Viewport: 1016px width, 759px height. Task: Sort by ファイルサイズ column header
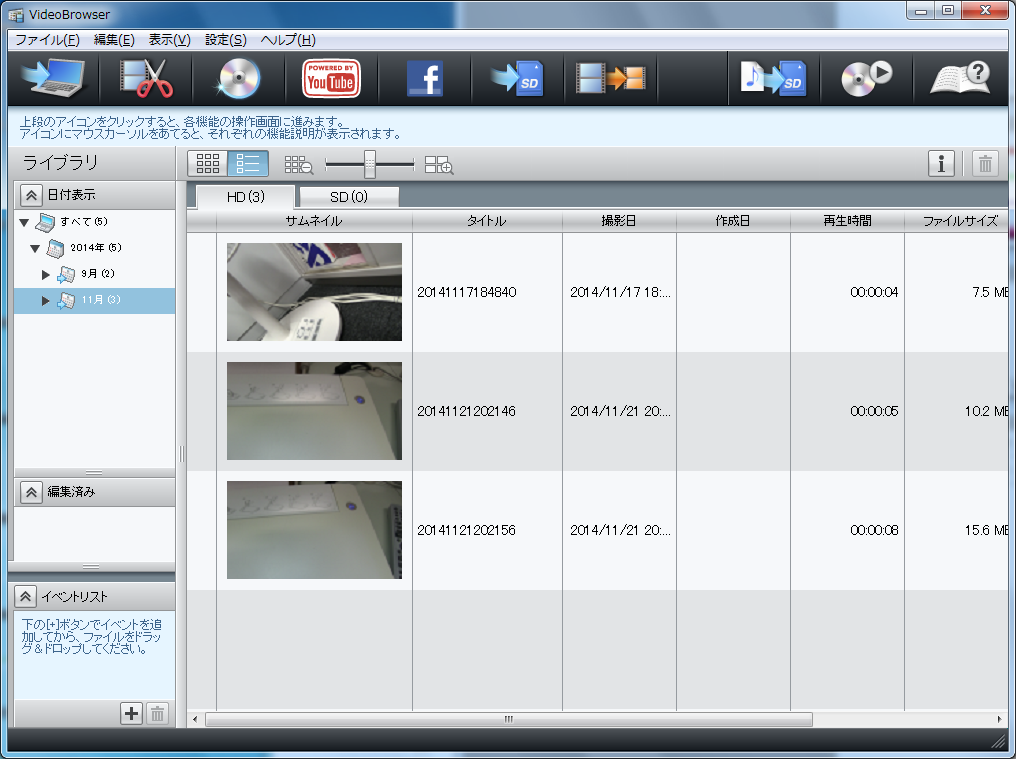pyautogui.click(x=956, y=220)
